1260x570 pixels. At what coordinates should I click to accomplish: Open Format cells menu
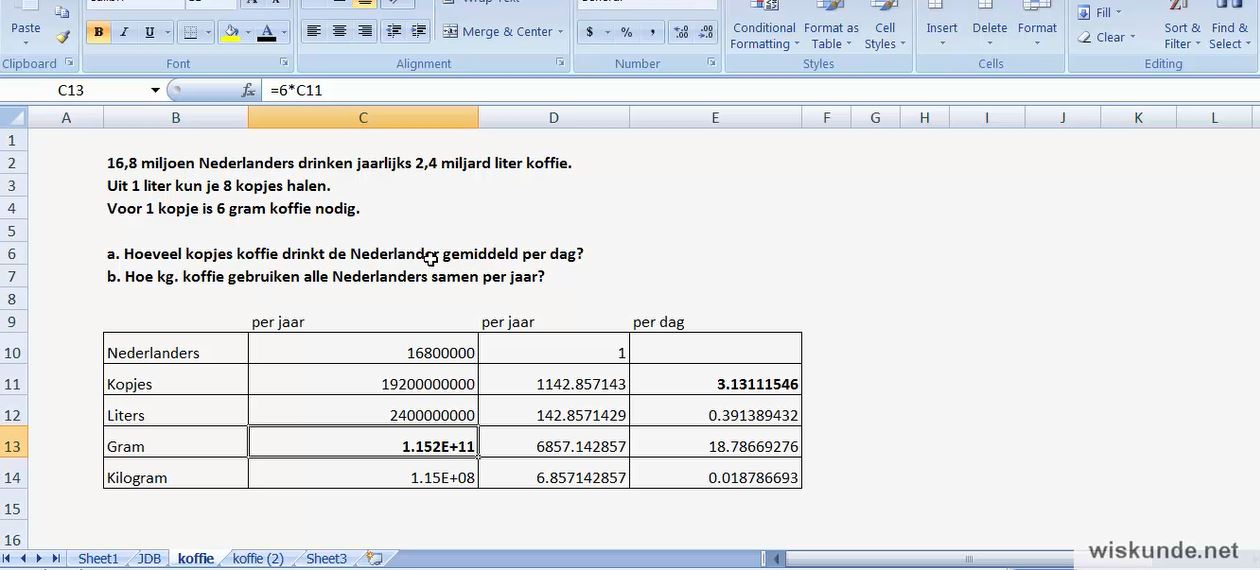pos(1037,27)
